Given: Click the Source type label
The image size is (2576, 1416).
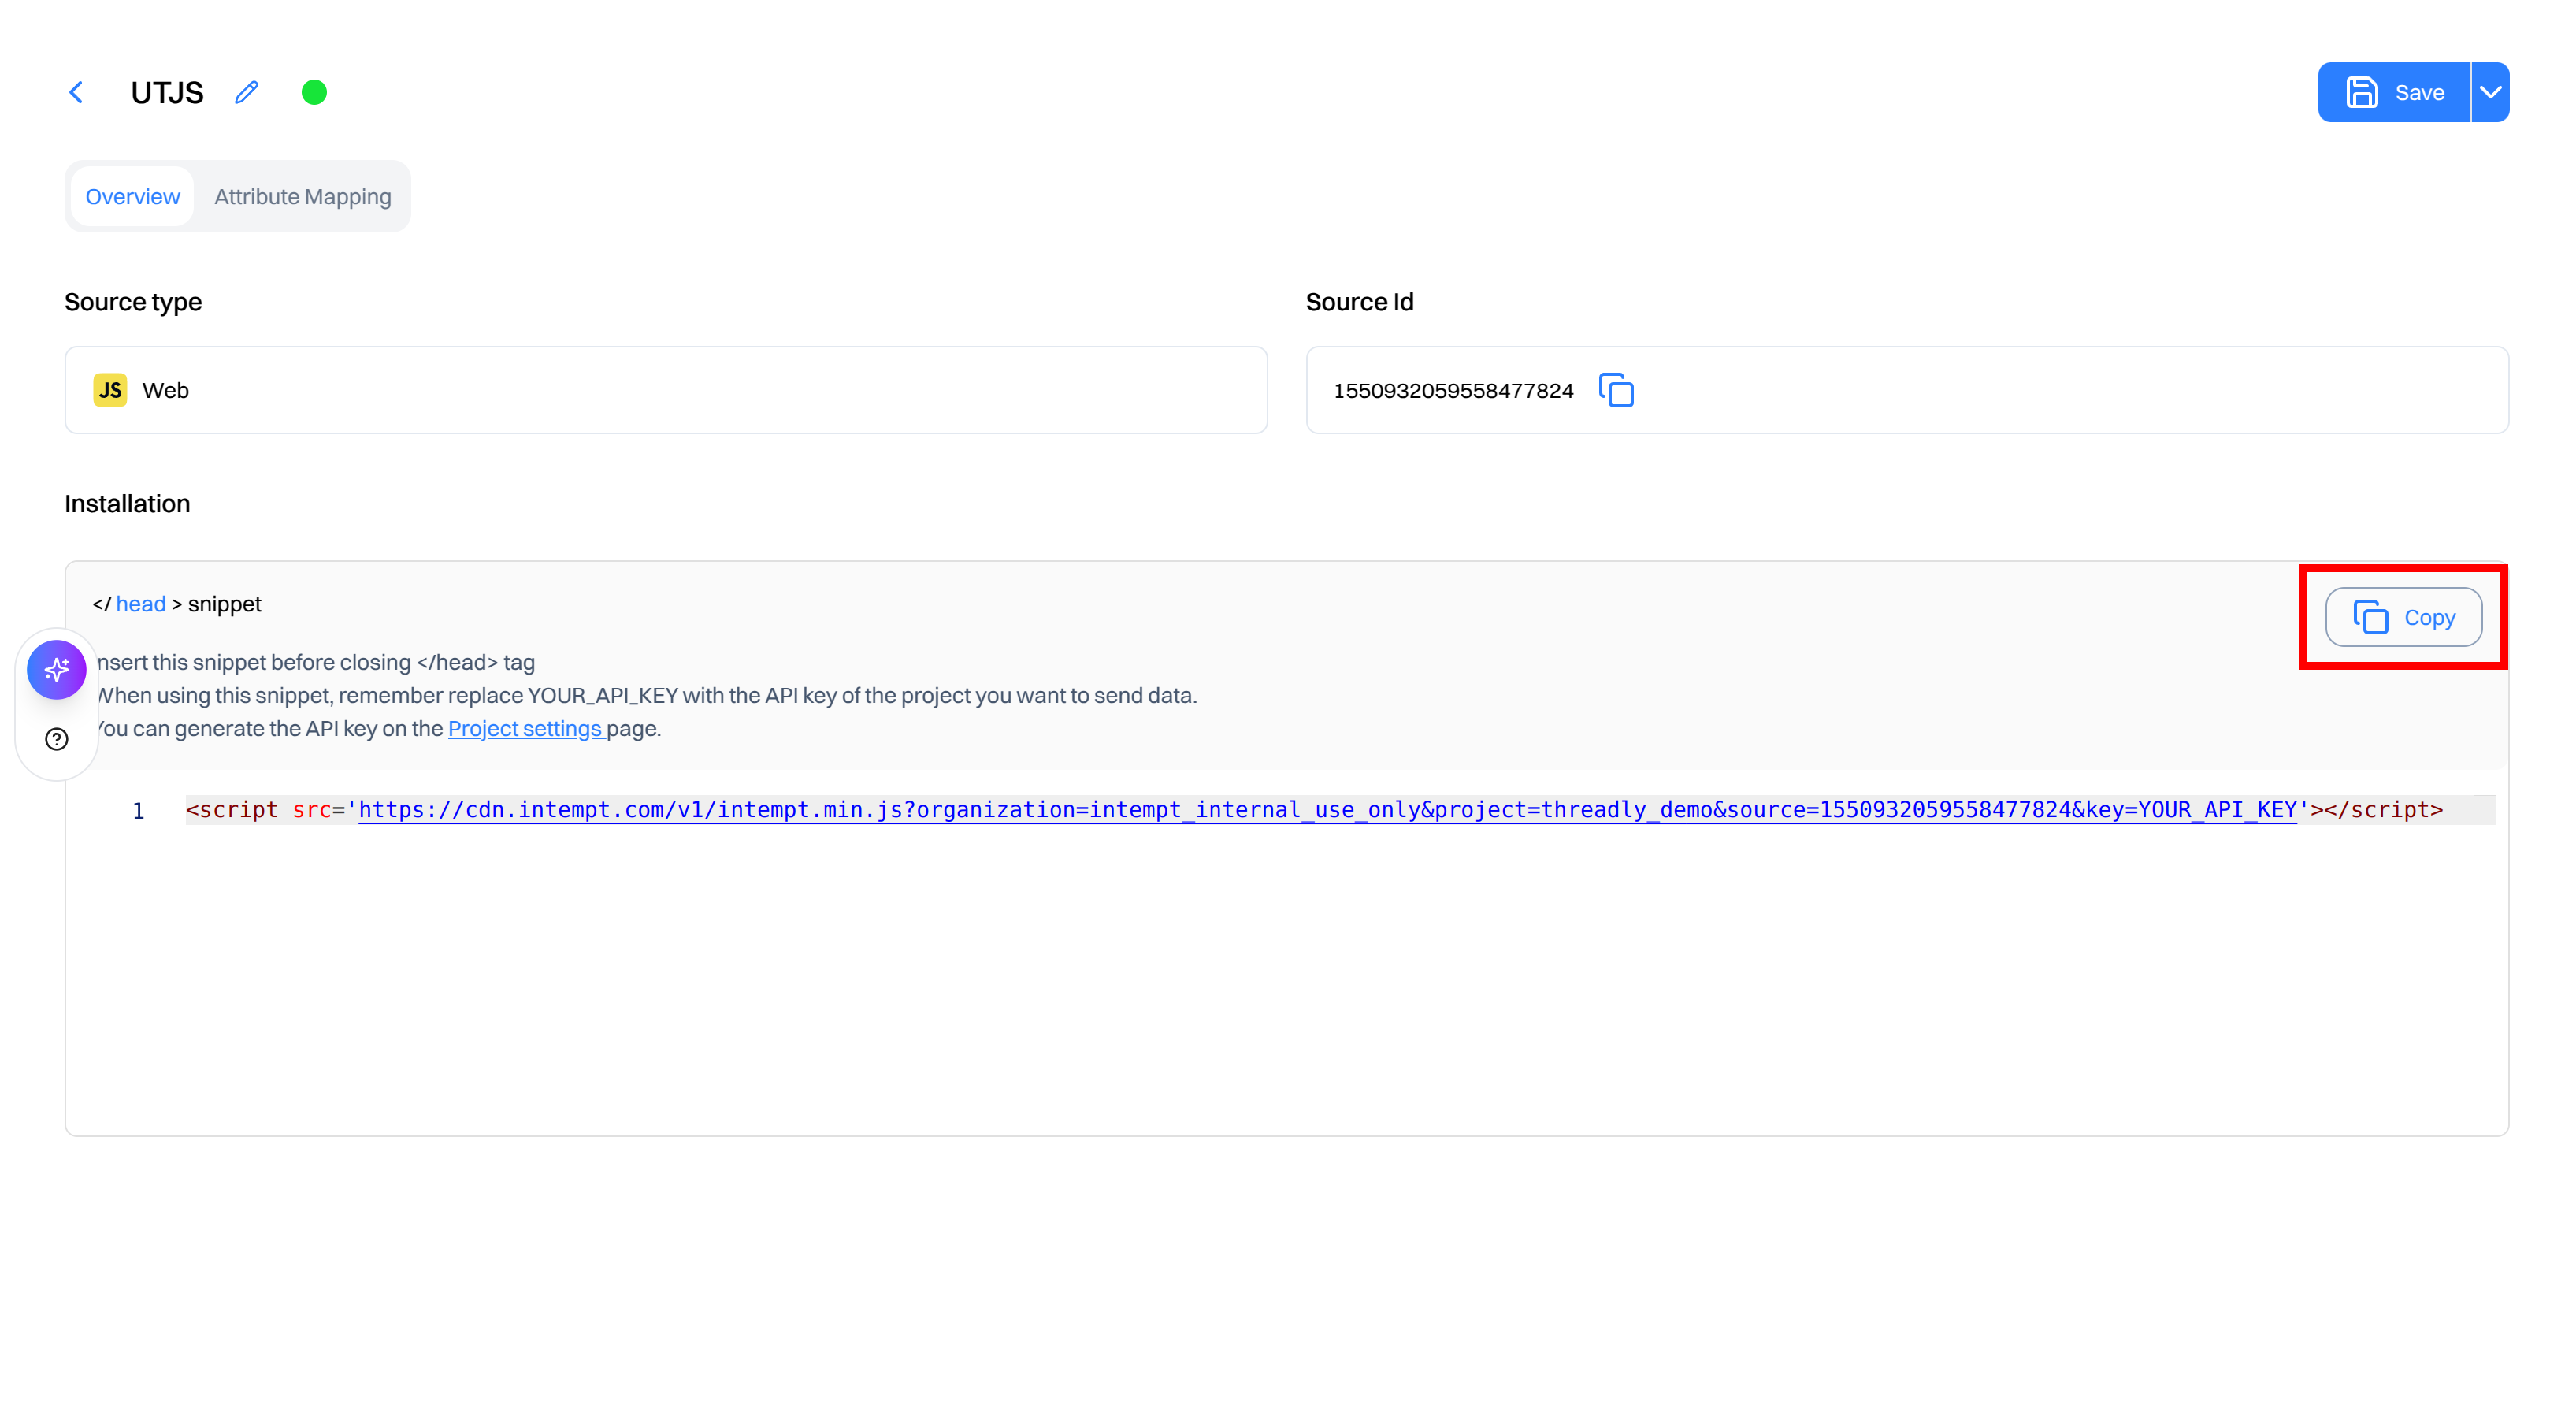Looking at the screenshot, I should coord(133,302).
